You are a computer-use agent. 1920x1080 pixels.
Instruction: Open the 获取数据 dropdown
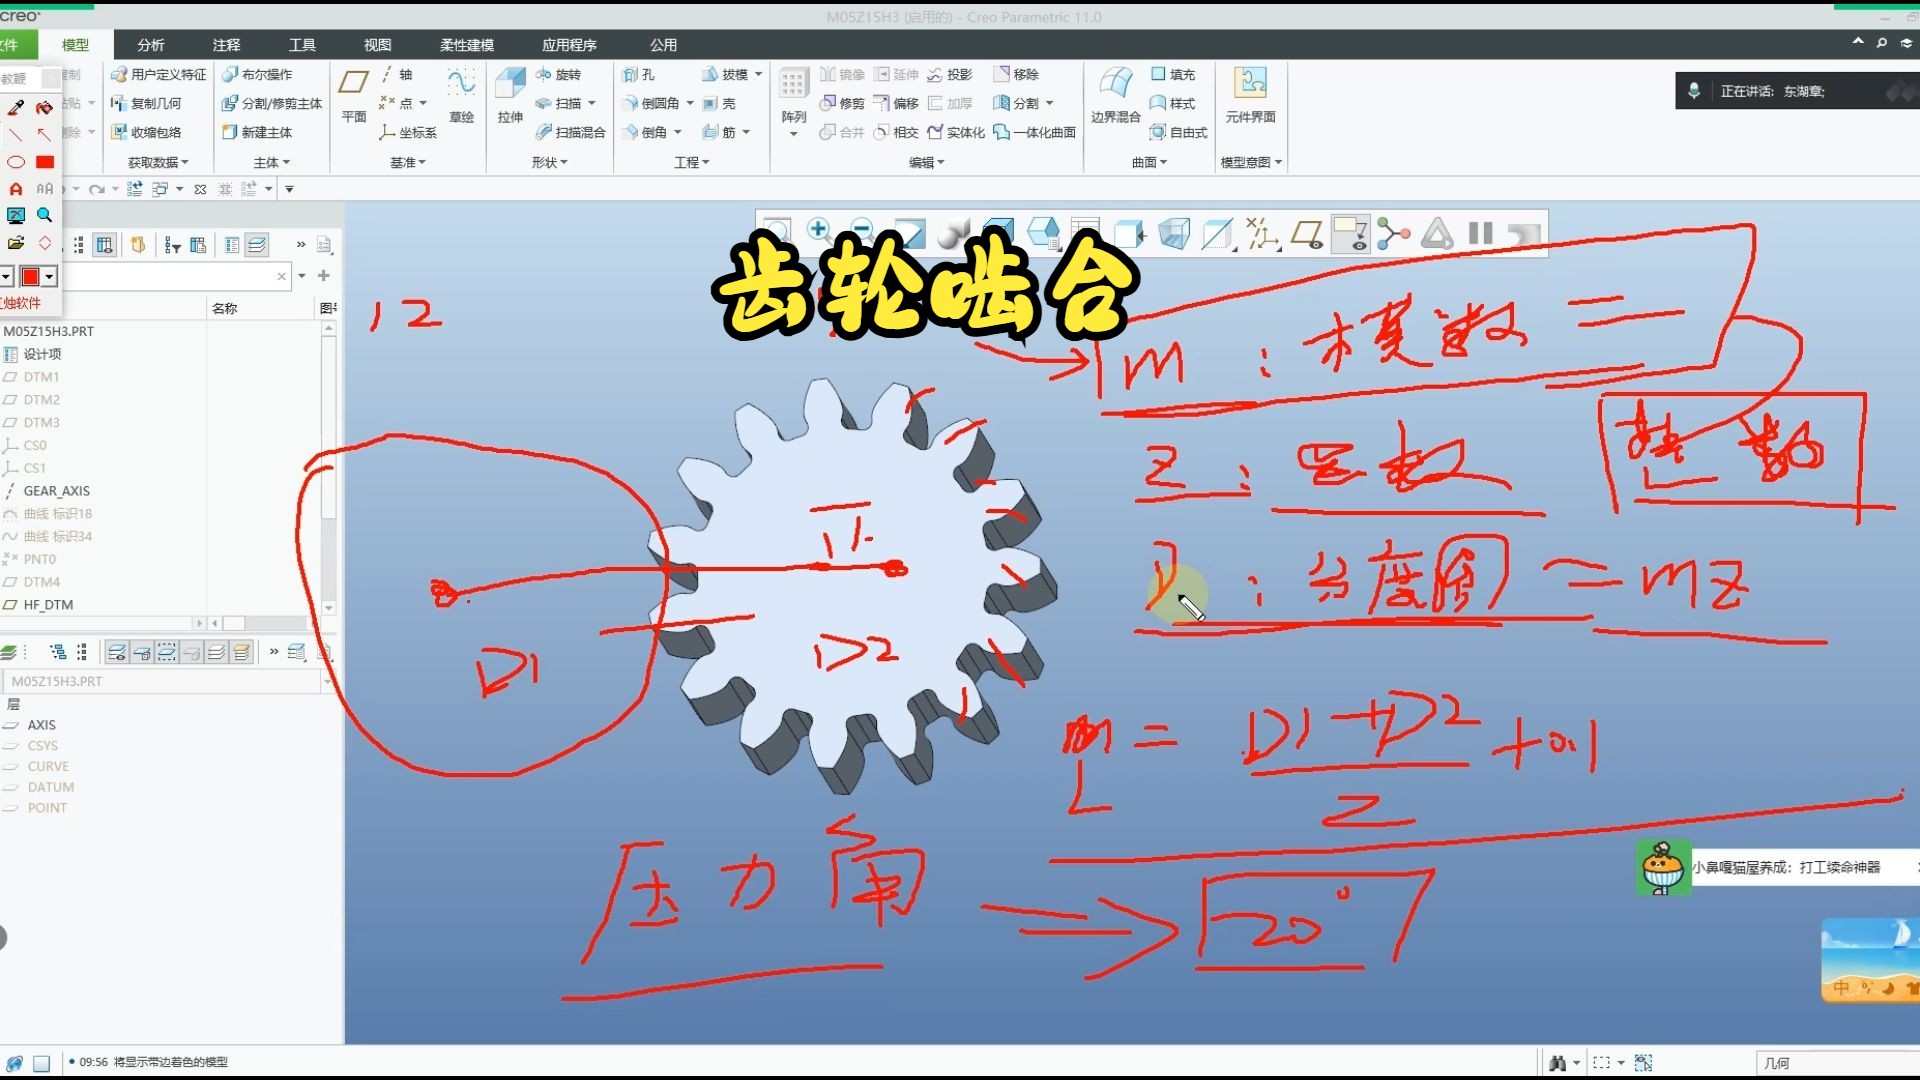158,161
